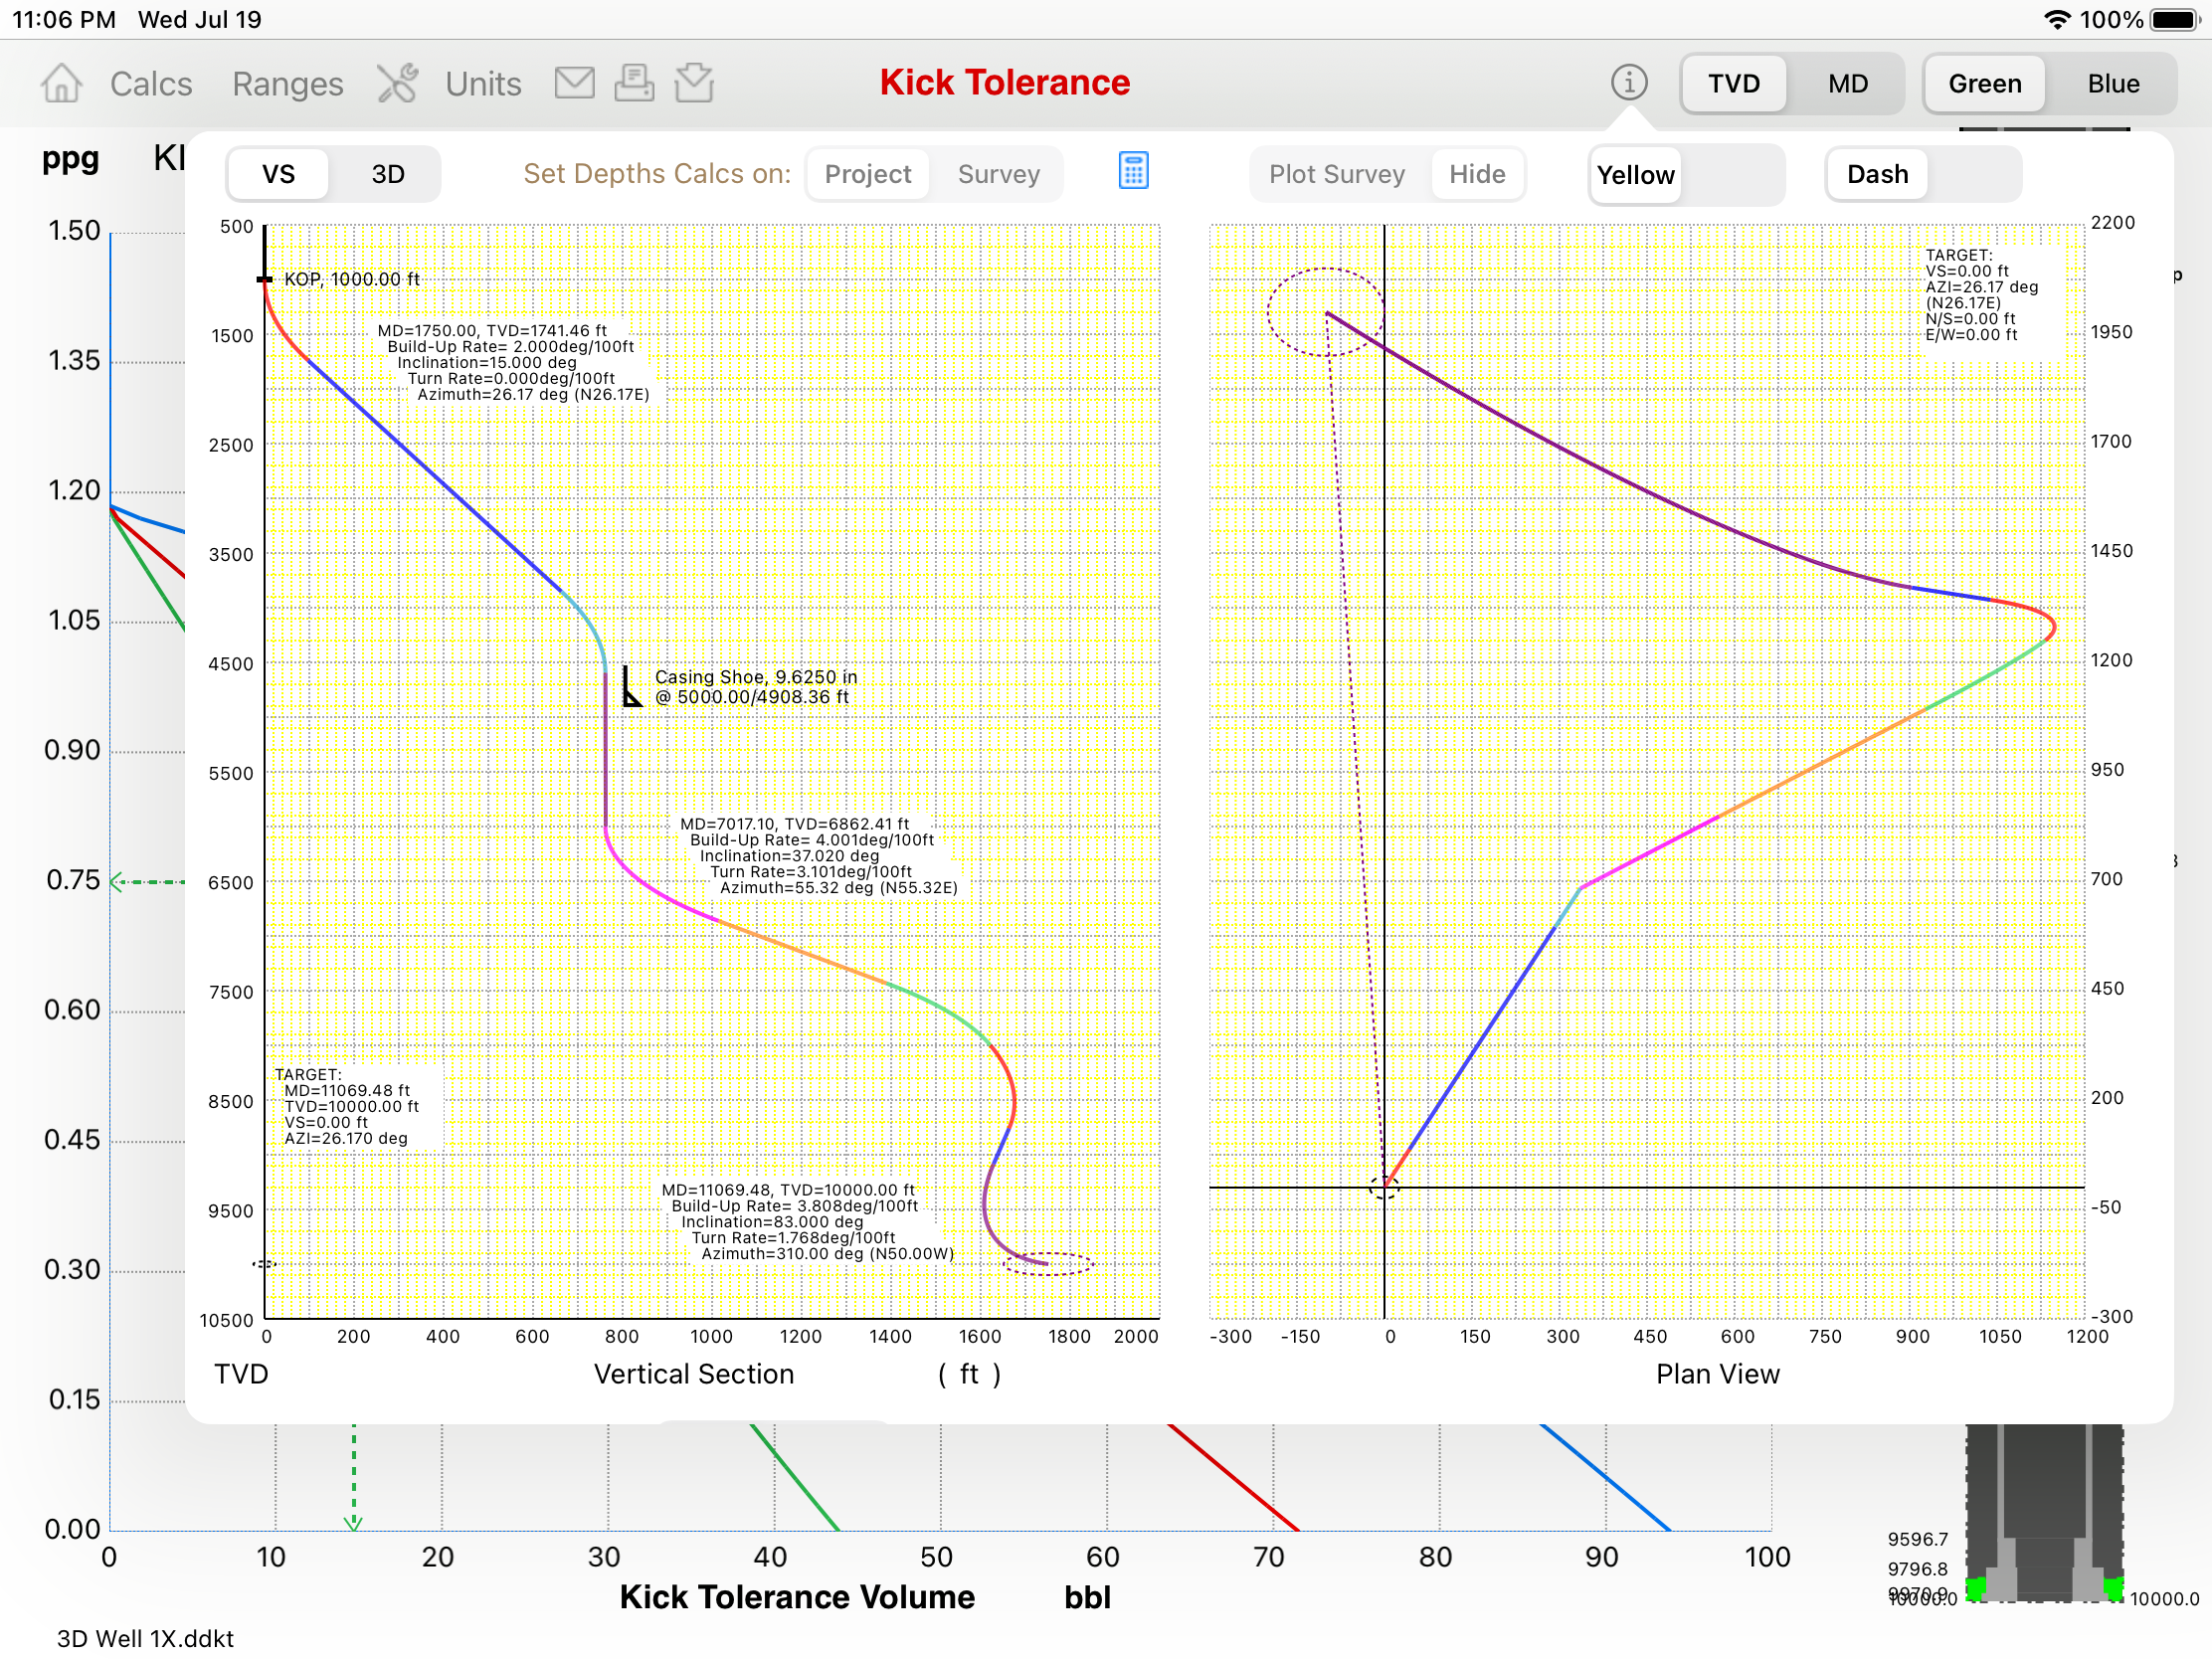Tap the printer icon

(634, 83)
